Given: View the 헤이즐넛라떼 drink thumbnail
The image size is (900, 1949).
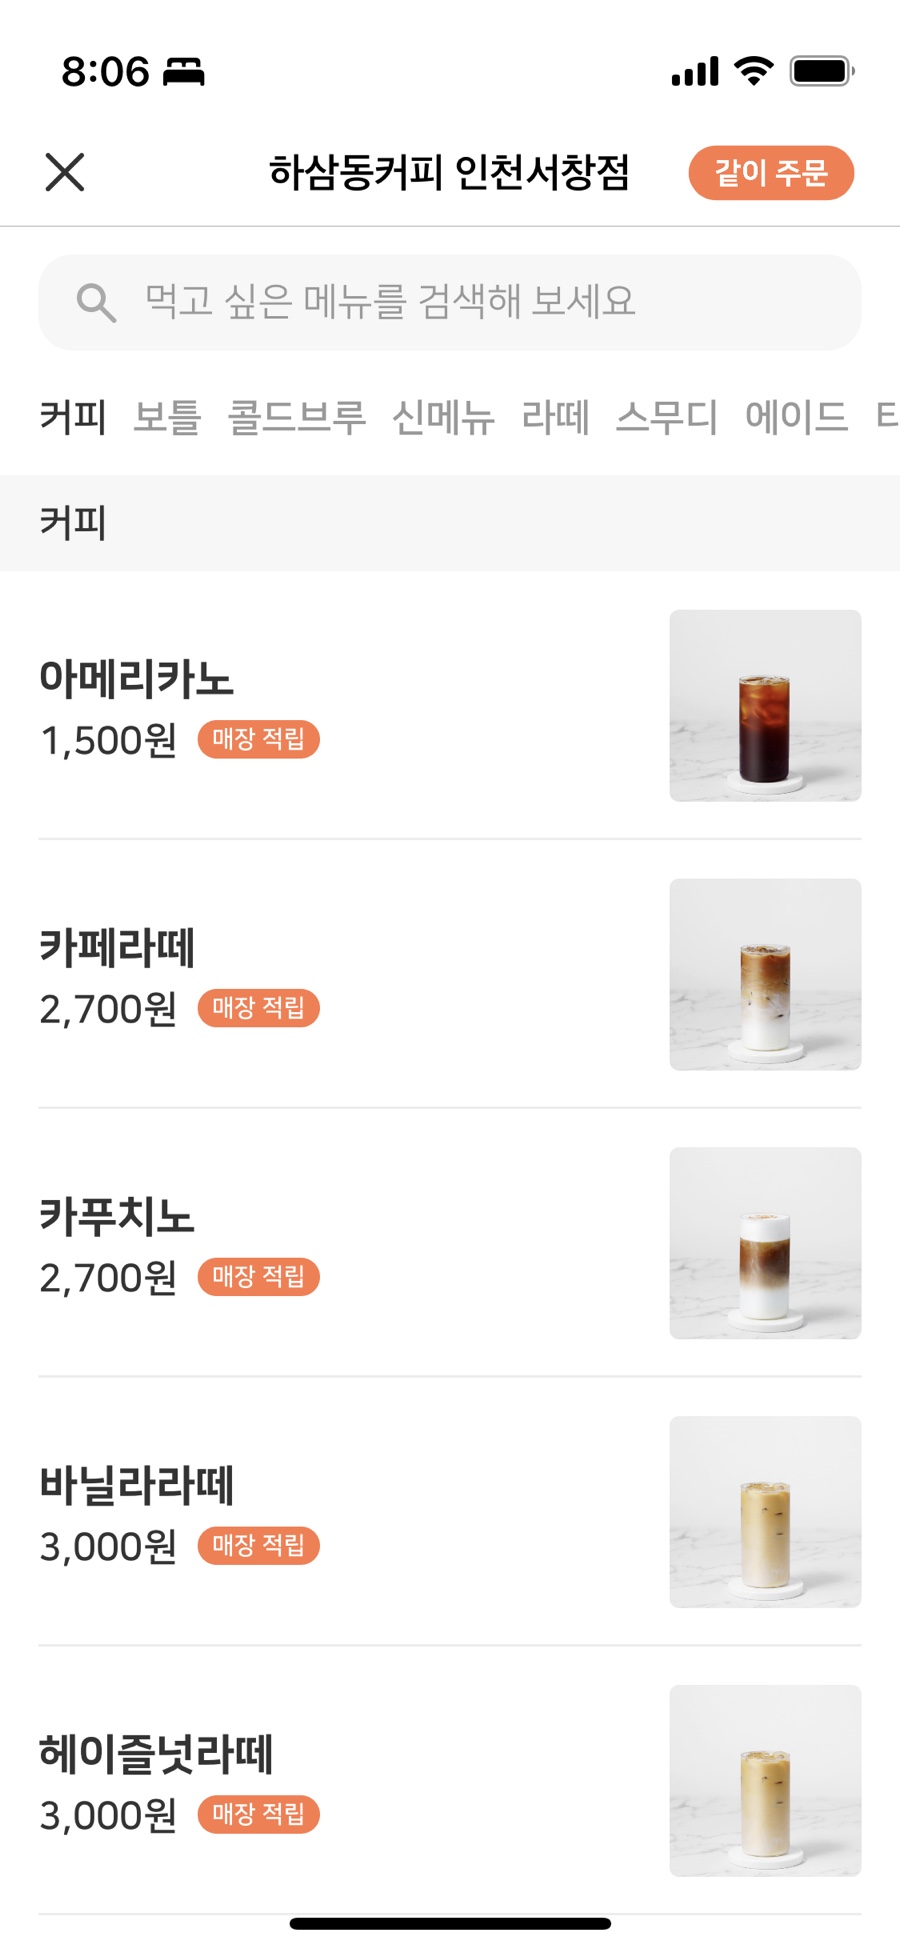Looking at the screenshot, I should [765, 1780].
